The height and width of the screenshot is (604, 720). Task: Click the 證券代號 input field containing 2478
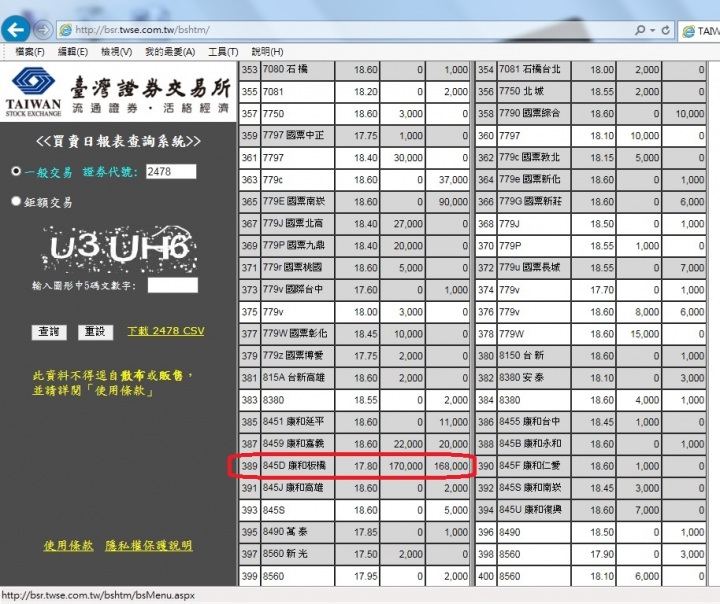tap(171, 171)
